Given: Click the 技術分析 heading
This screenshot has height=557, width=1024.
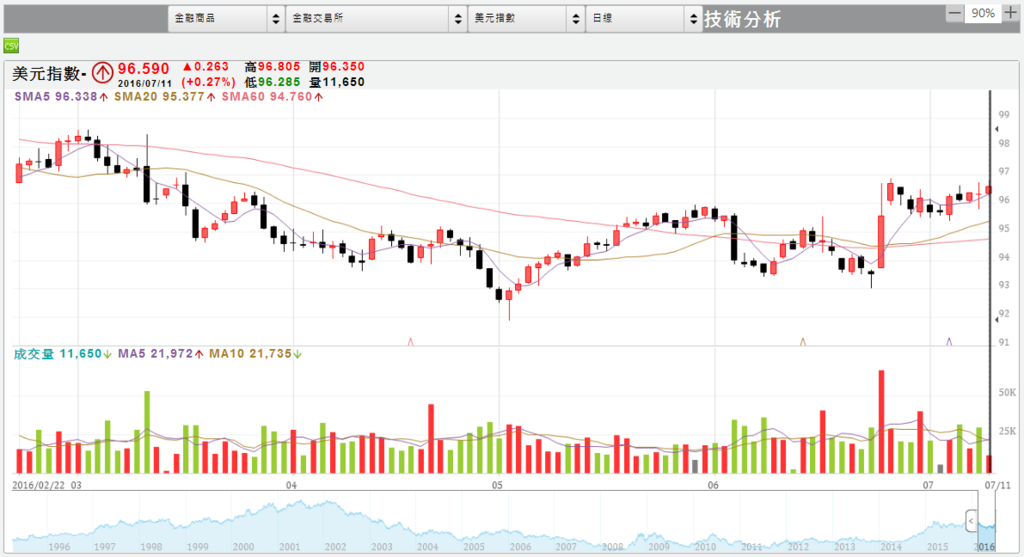Looking at the screenshot, I should click(743, 20).
